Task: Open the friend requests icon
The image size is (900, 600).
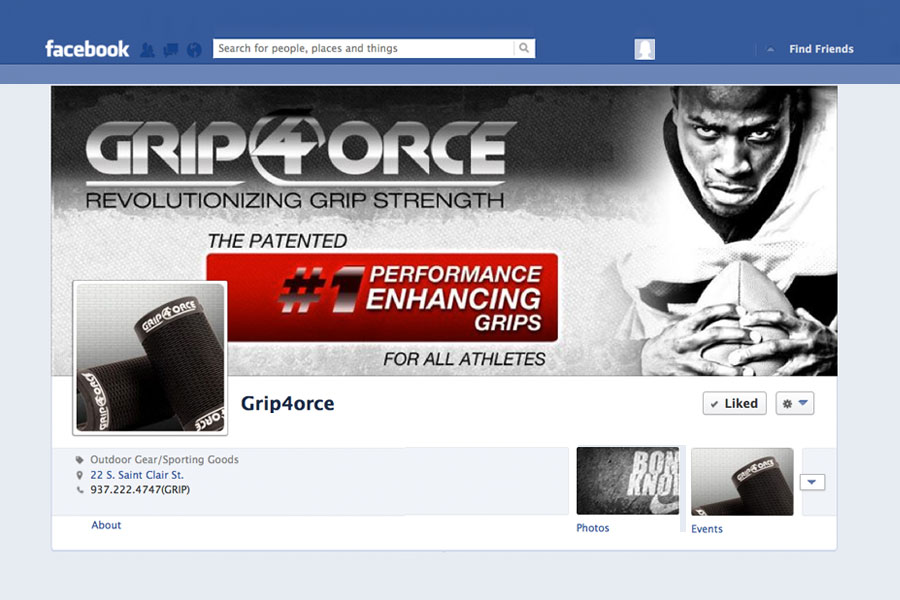Action: (x=148, y=50)
